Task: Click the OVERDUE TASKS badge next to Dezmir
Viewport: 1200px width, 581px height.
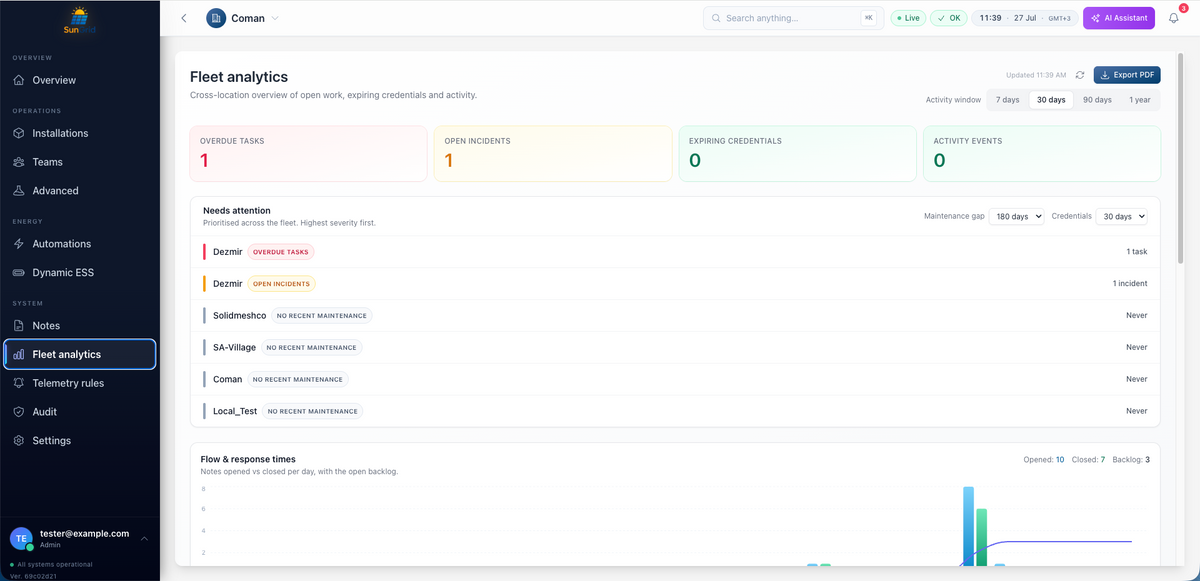Action: (281, 252)
